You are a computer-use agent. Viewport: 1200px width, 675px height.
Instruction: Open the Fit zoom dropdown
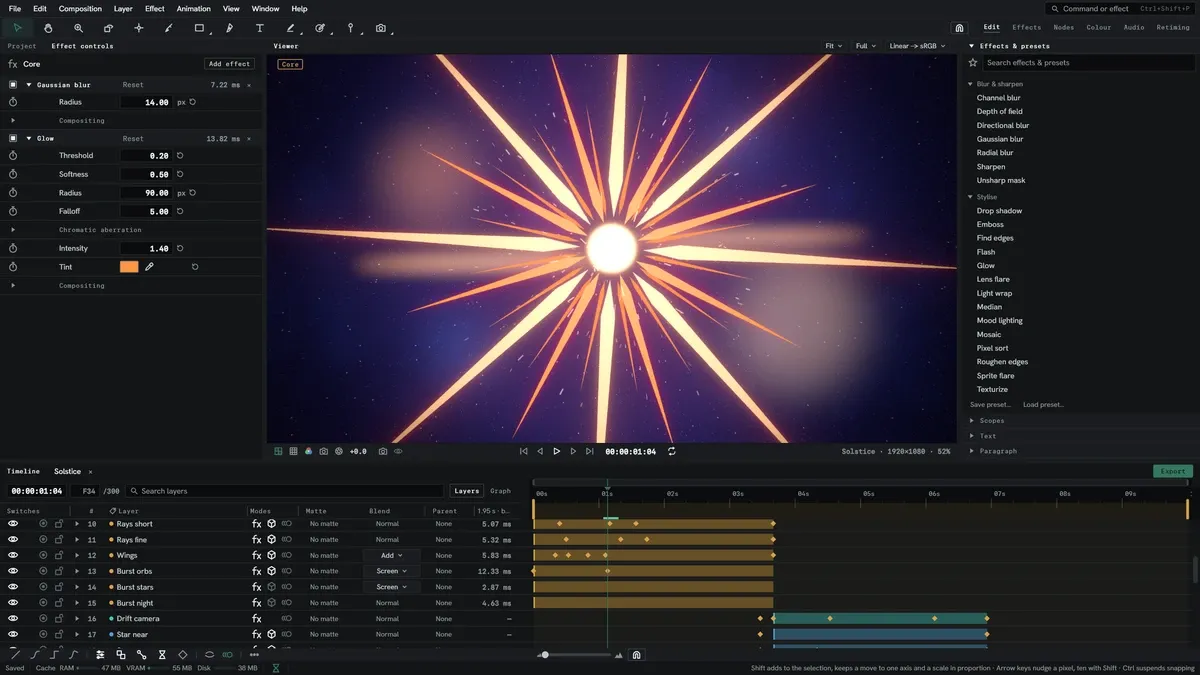tap(834, 46)
